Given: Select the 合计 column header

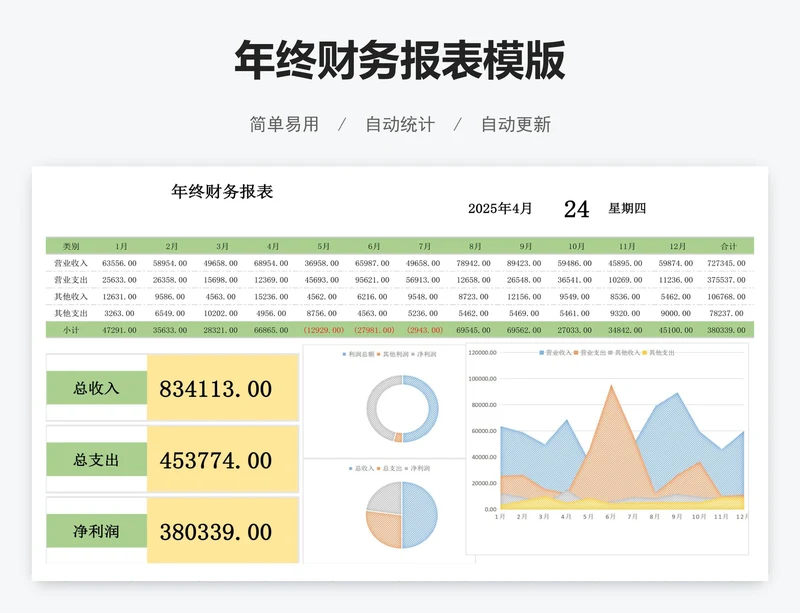Looking at the screenshot, I should click(728, 246).
